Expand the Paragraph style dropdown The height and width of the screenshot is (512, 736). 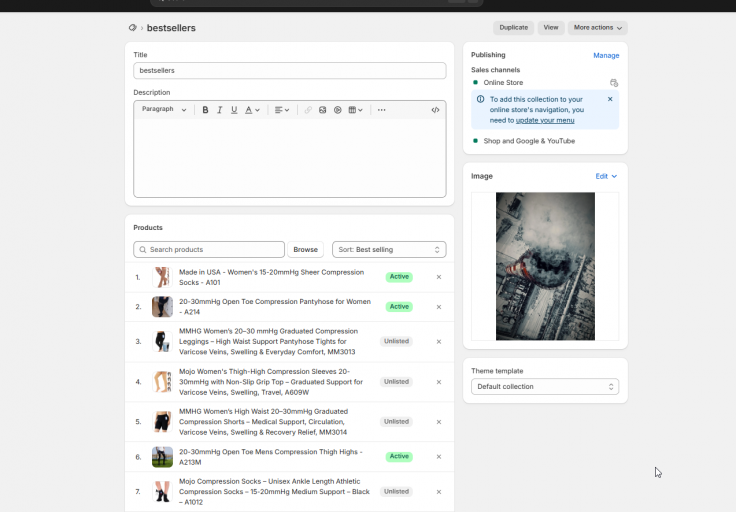(164, 109)
